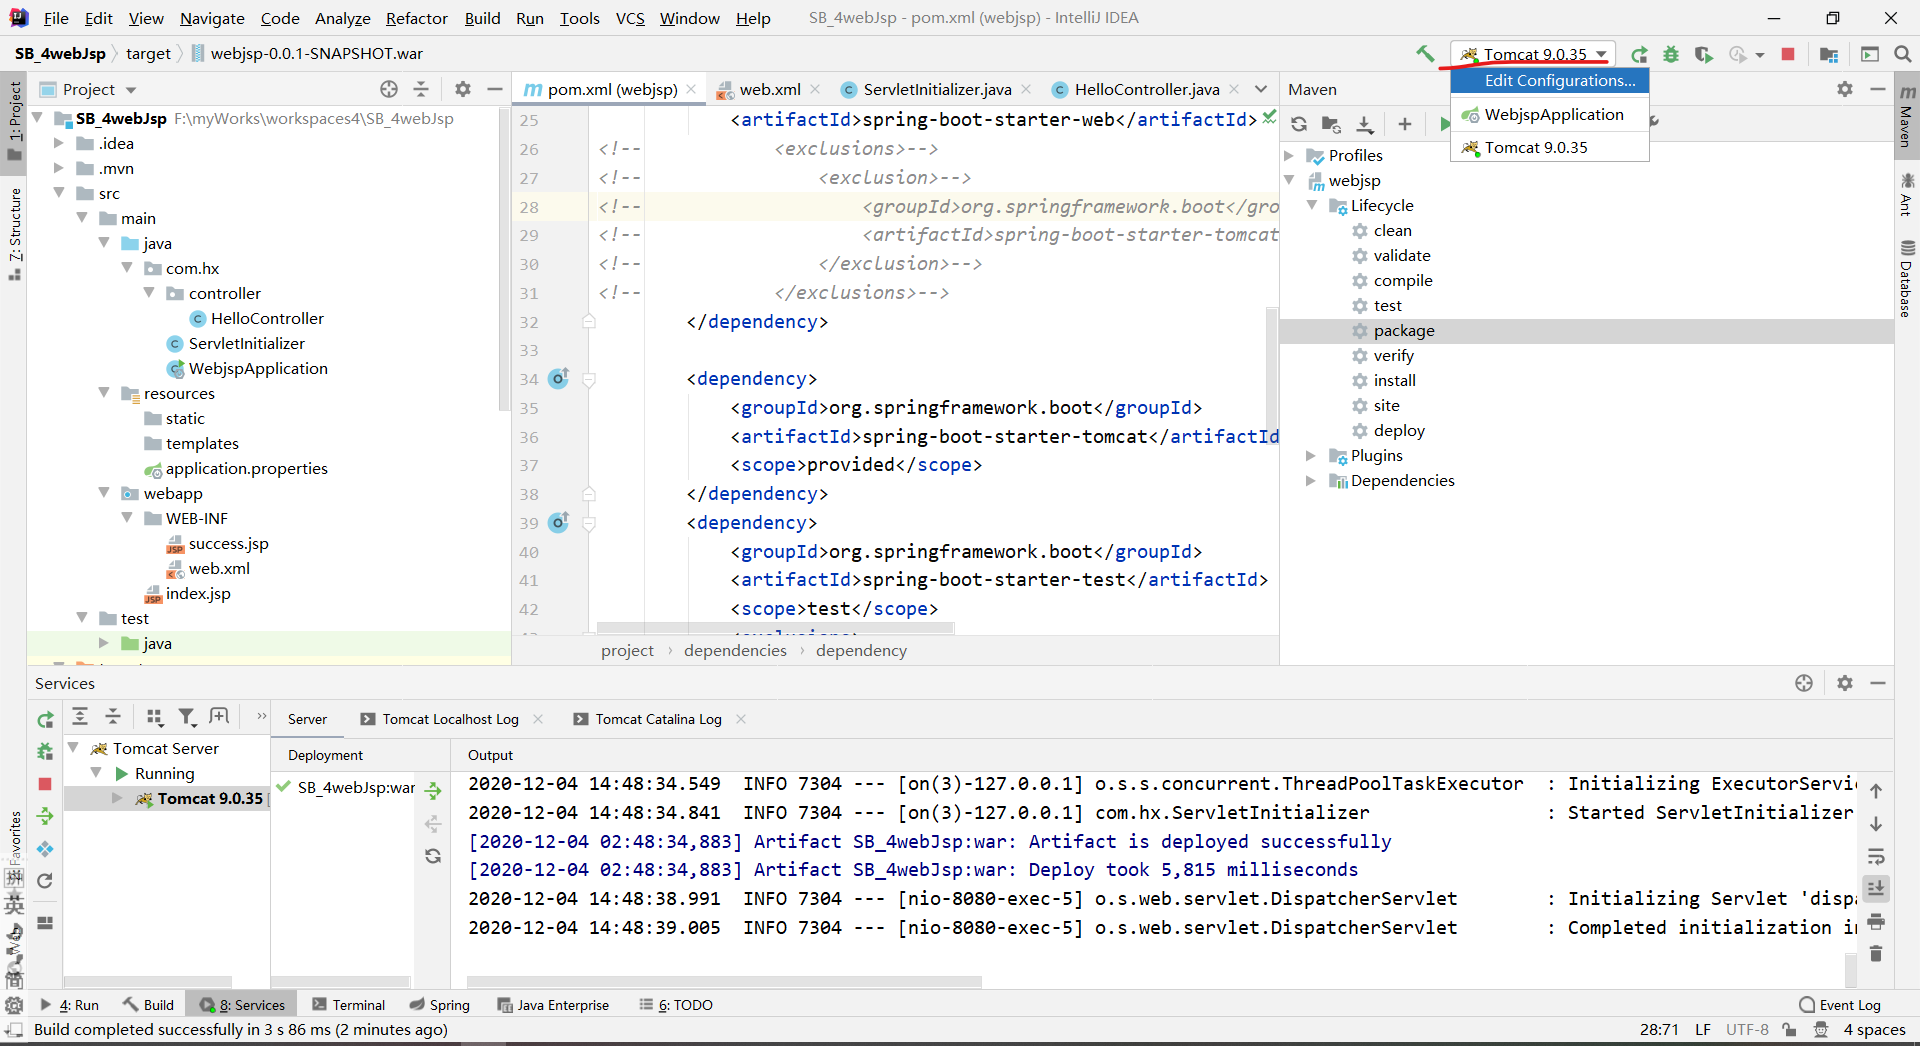The height and width of the screenshot is (1046, 1920).
Task: Toggle the Structure side tool button
Action: (x=14, y=234)
